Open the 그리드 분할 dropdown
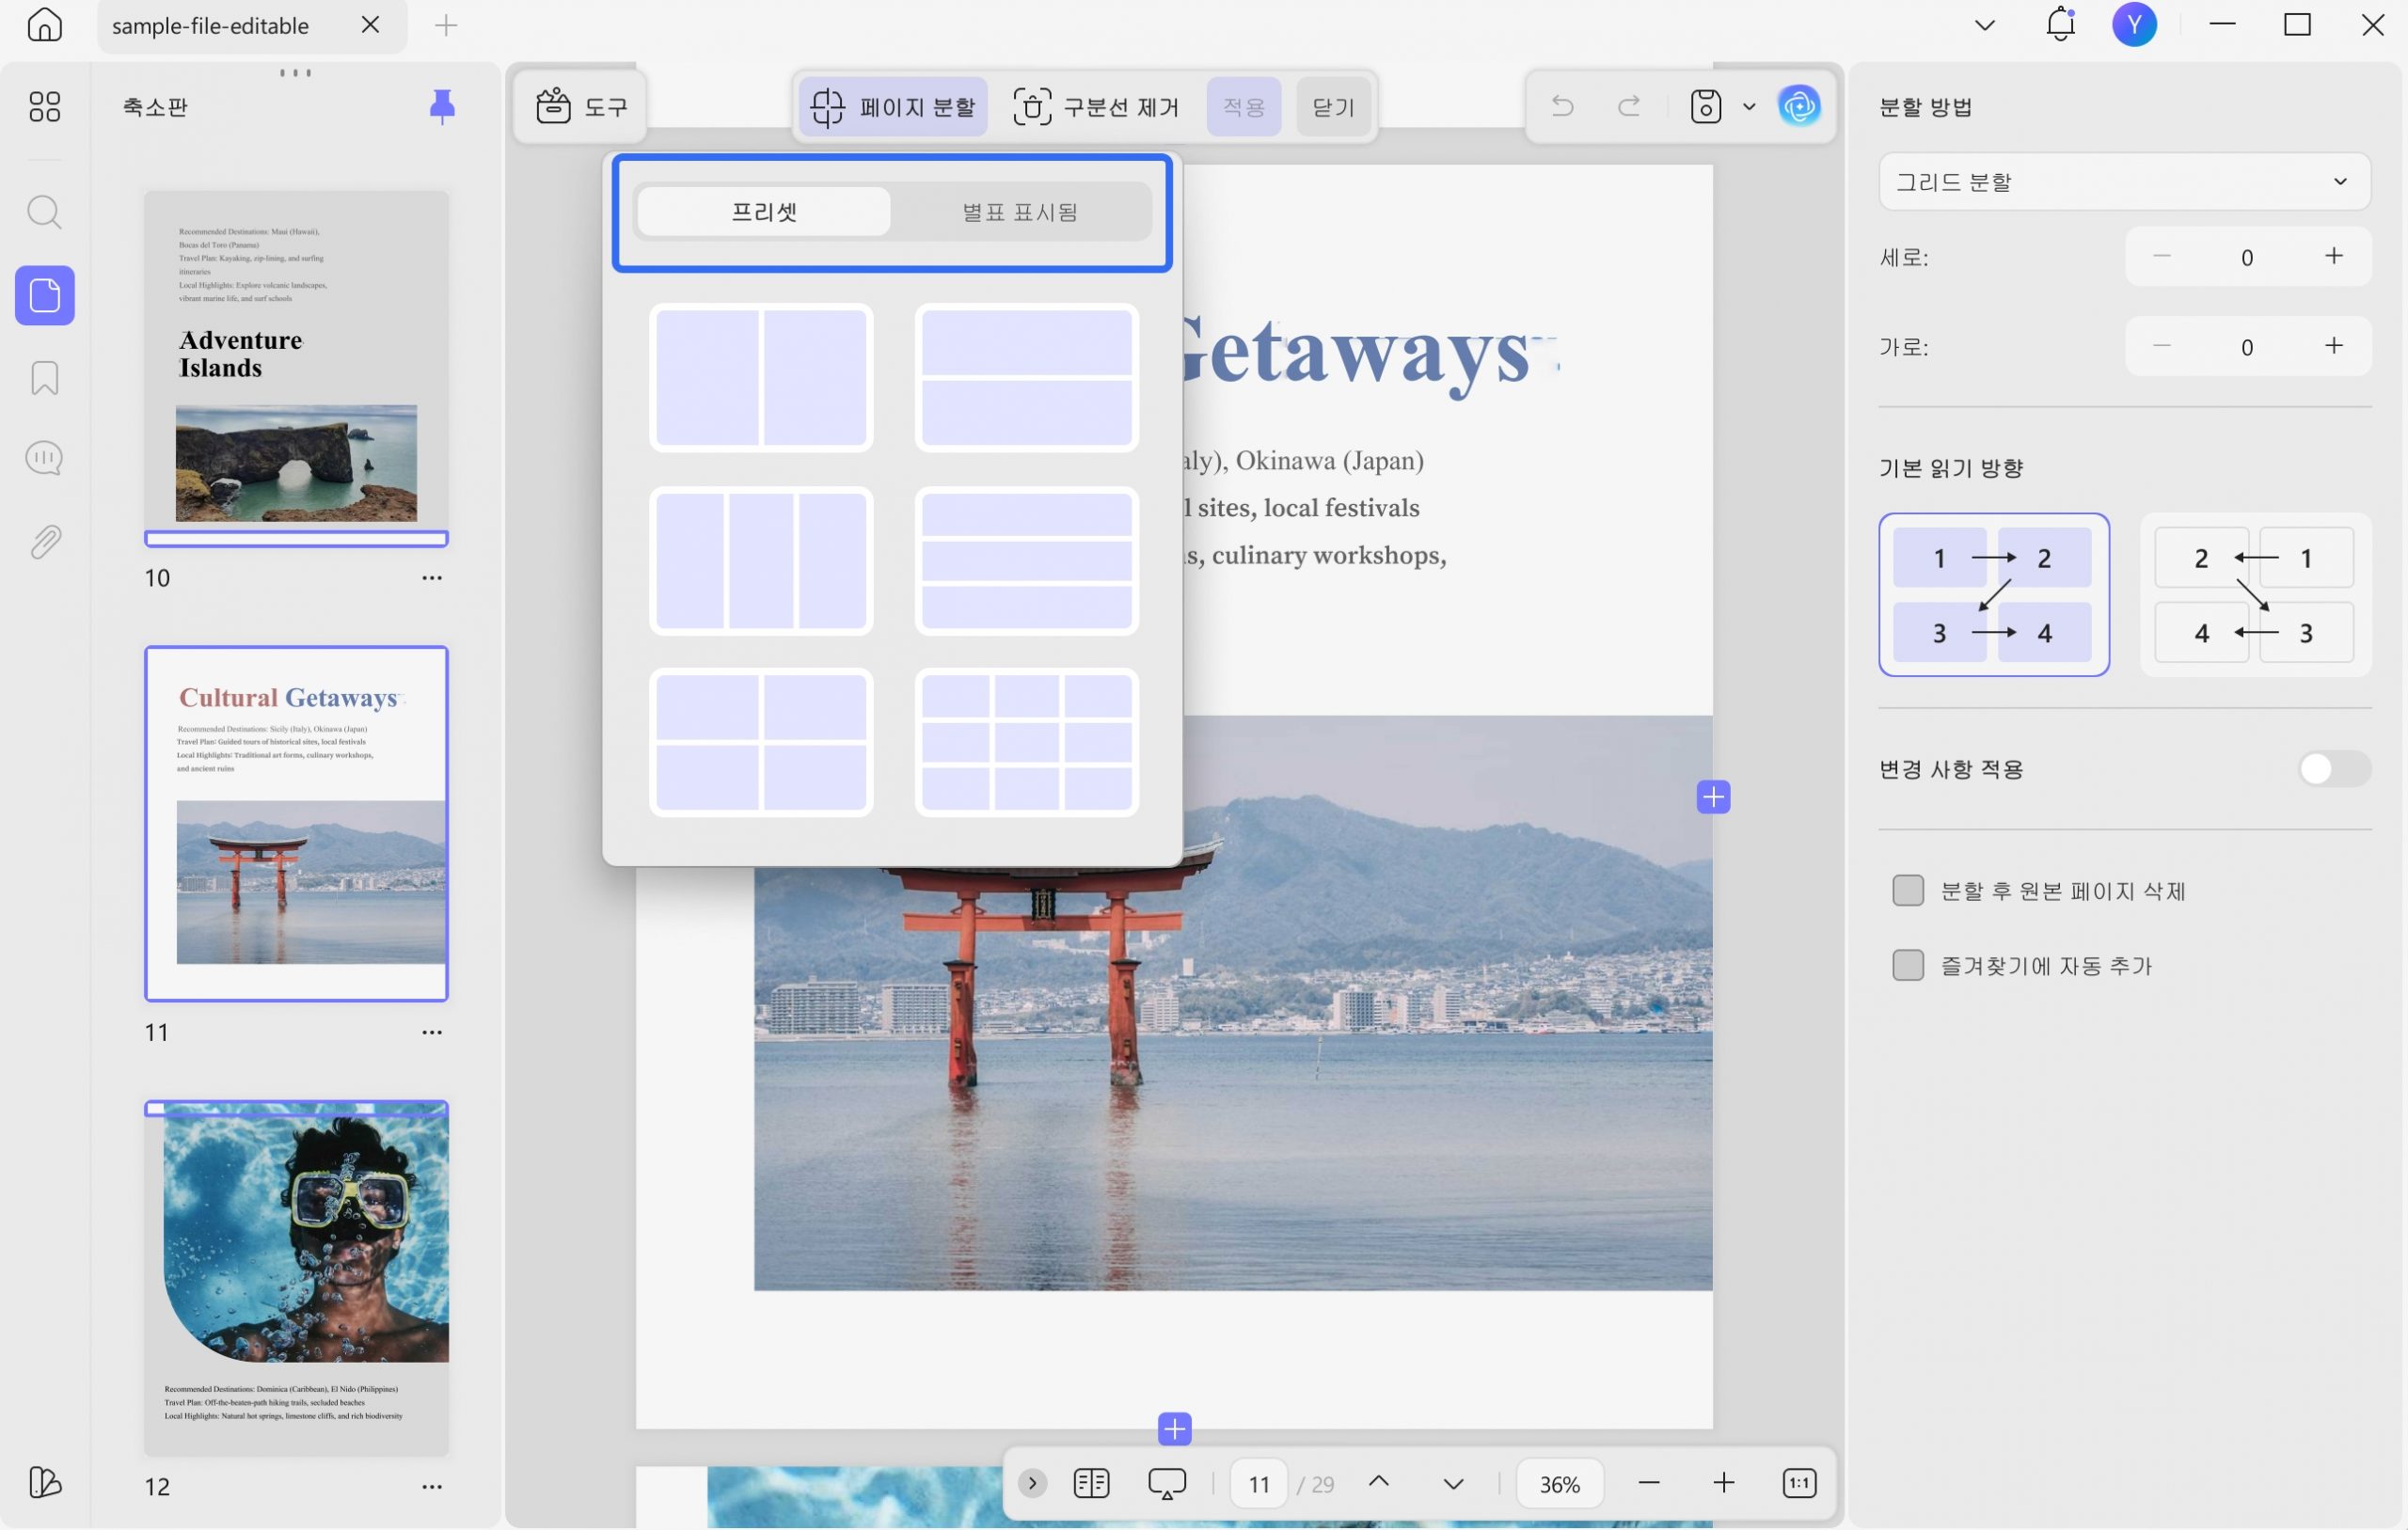The height and width of the screenshot is (1530, 2408). click(x=2124, y=182)
